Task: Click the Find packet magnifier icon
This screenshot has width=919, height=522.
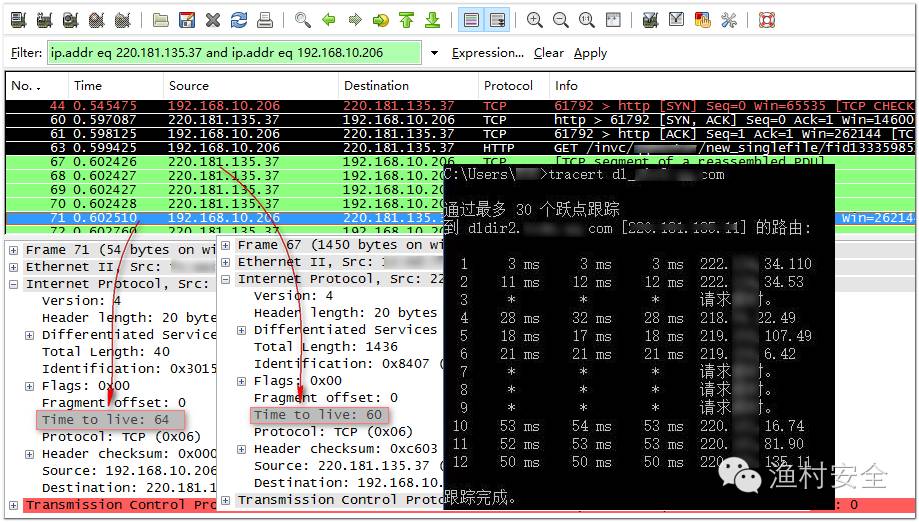Action: coord(303,20)
